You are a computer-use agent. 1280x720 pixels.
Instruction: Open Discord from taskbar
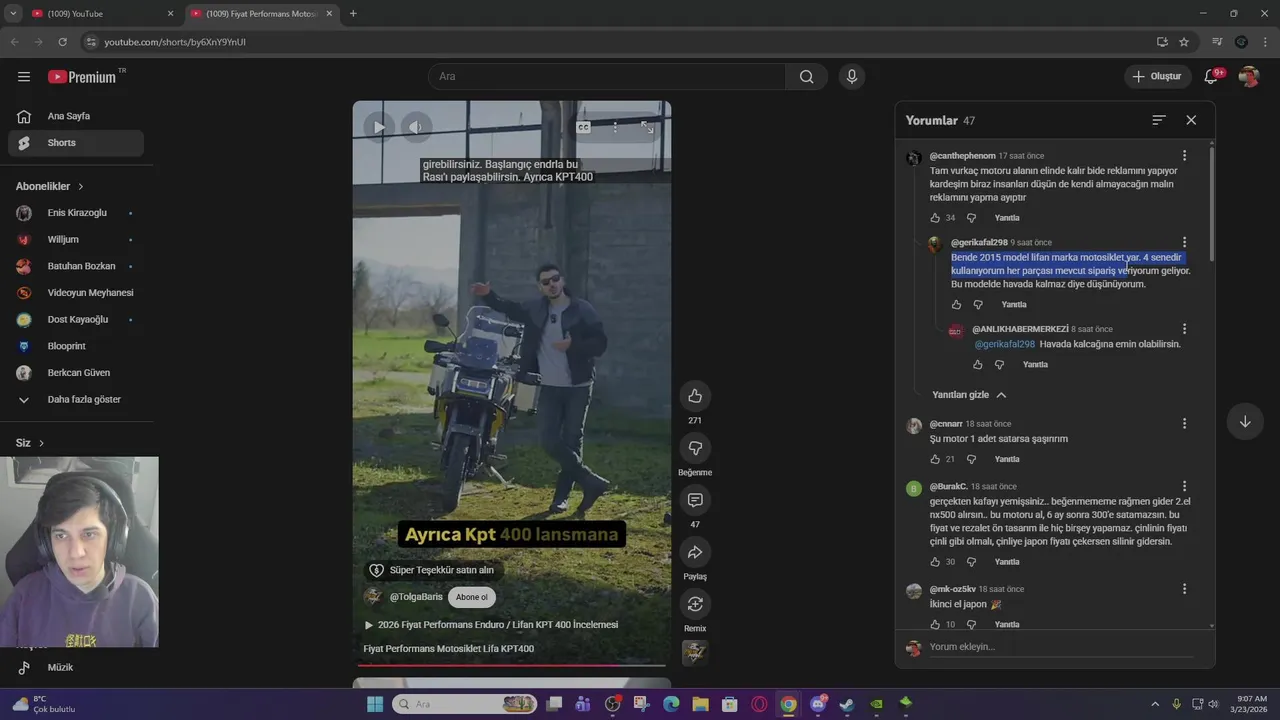pos(818,704)
